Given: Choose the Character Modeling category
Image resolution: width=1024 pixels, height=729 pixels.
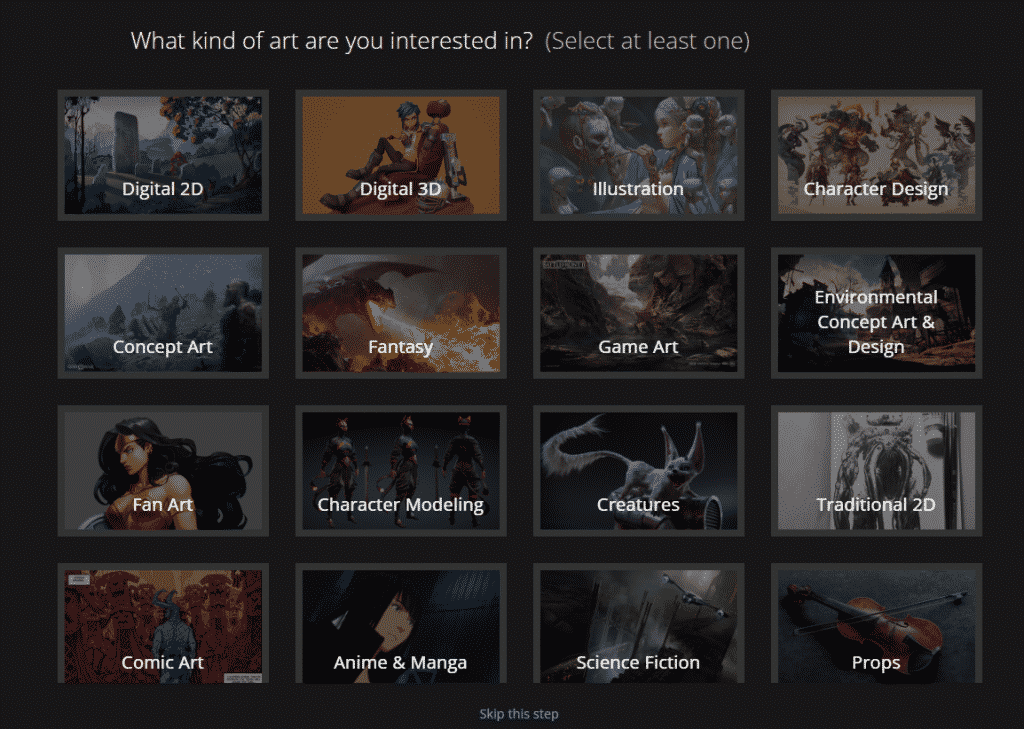Looking at the screenshot, I should tap(401, 471).
